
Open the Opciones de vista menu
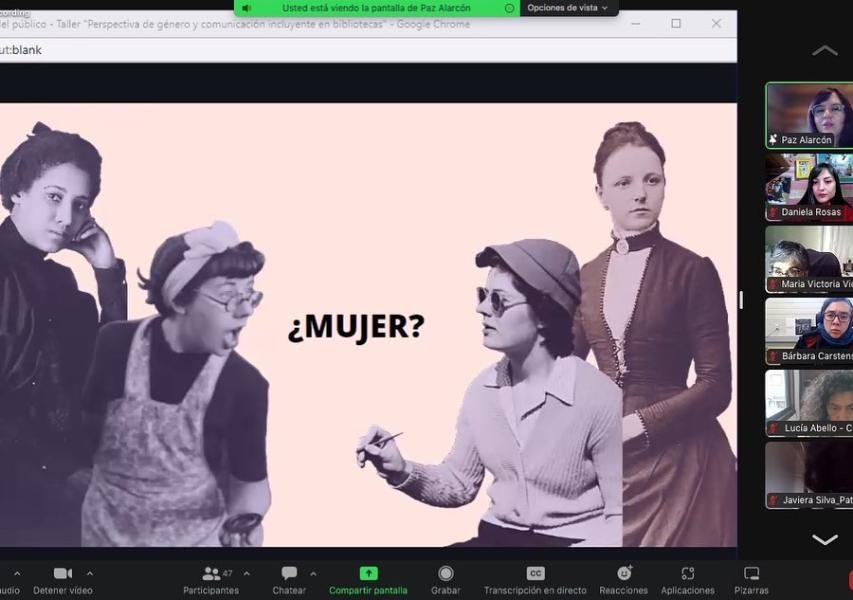[x=567, y=8]
